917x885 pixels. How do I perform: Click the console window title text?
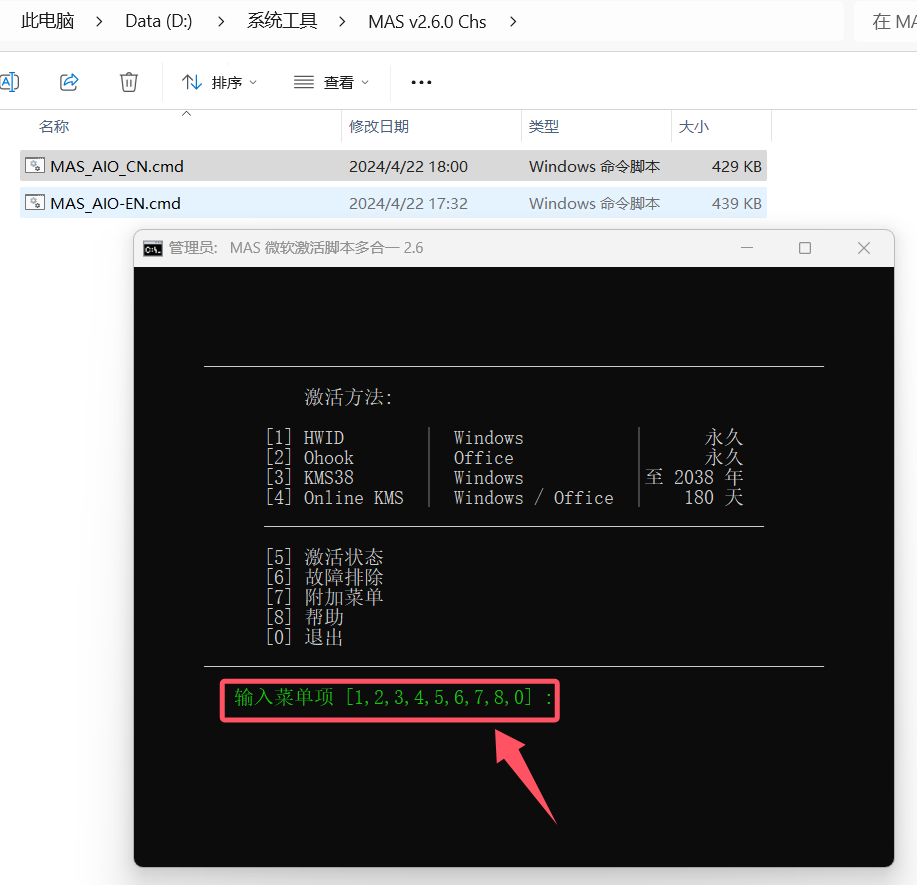pyautogui.click(x=296, y=248)
